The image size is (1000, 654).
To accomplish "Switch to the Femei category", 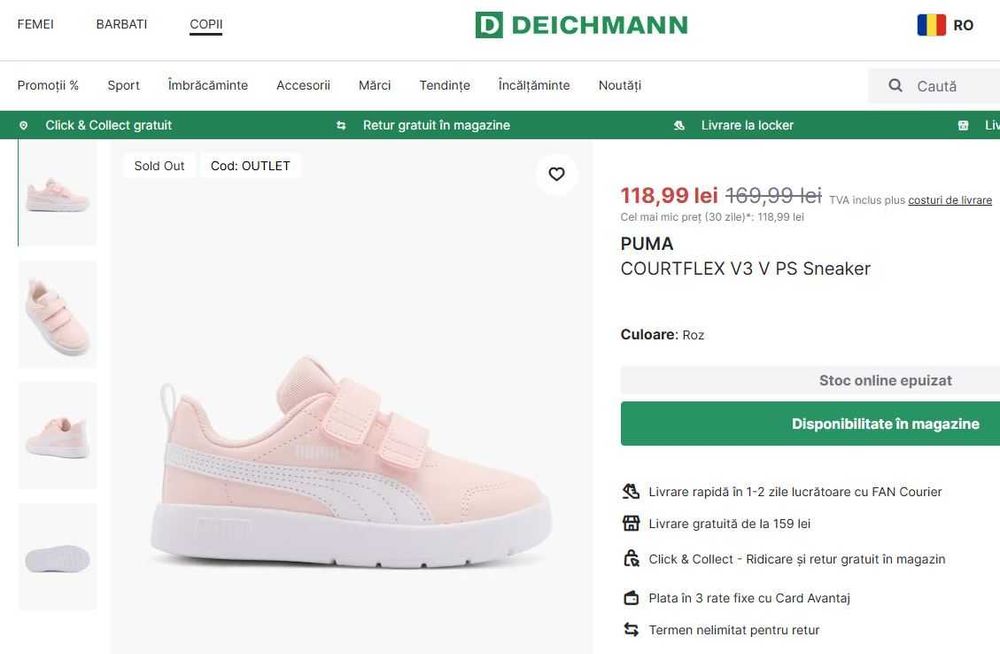I will 36,24.
